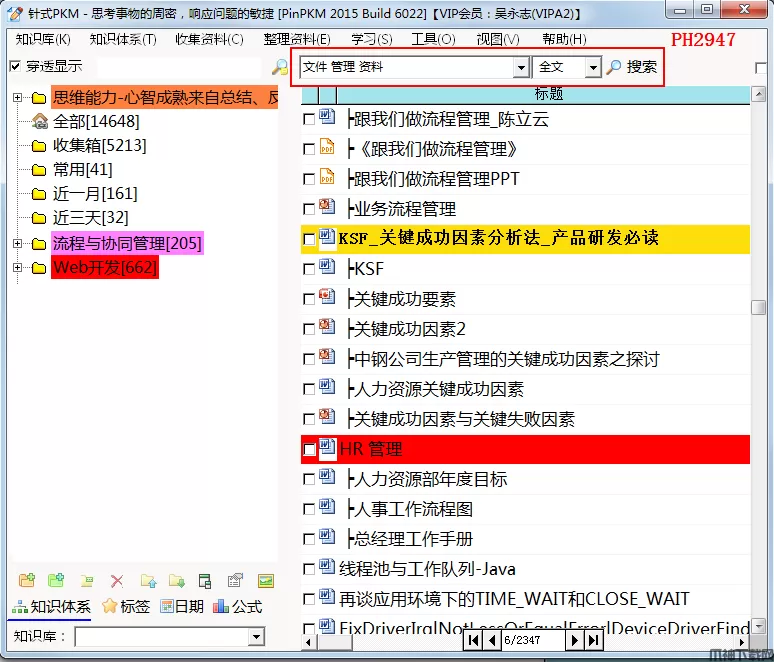
Task: Go to previous page of results
Action: (x=492, y=640)
